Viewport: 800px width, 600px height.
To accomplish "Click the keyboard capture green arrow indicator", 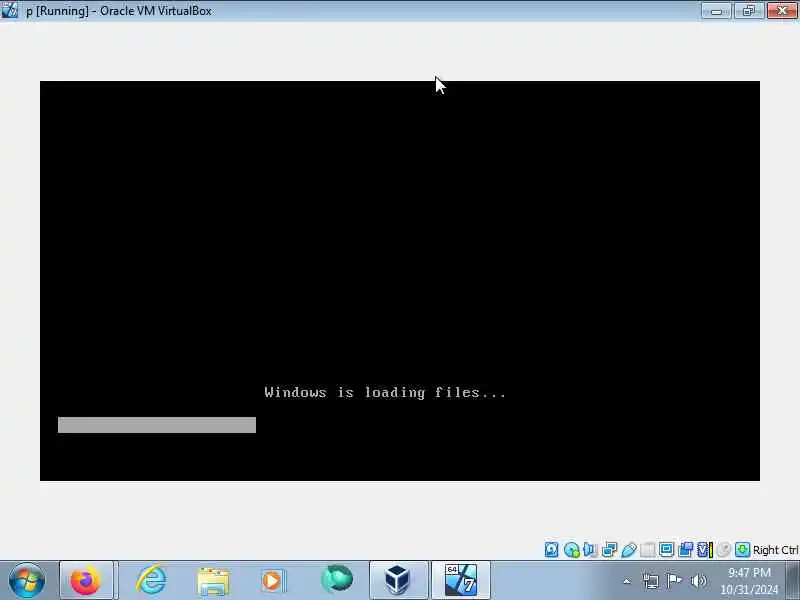I will click(742, 549).
